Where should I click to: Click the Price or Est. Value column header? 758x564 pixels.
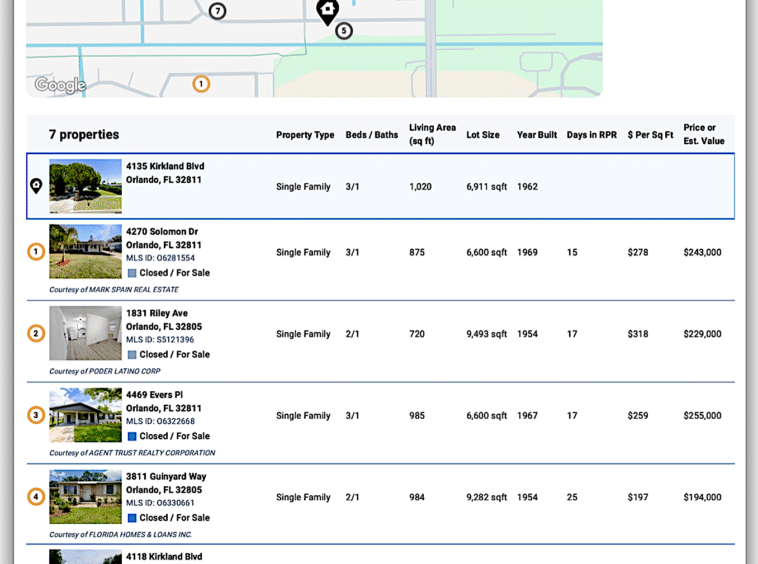click(704, 134)
